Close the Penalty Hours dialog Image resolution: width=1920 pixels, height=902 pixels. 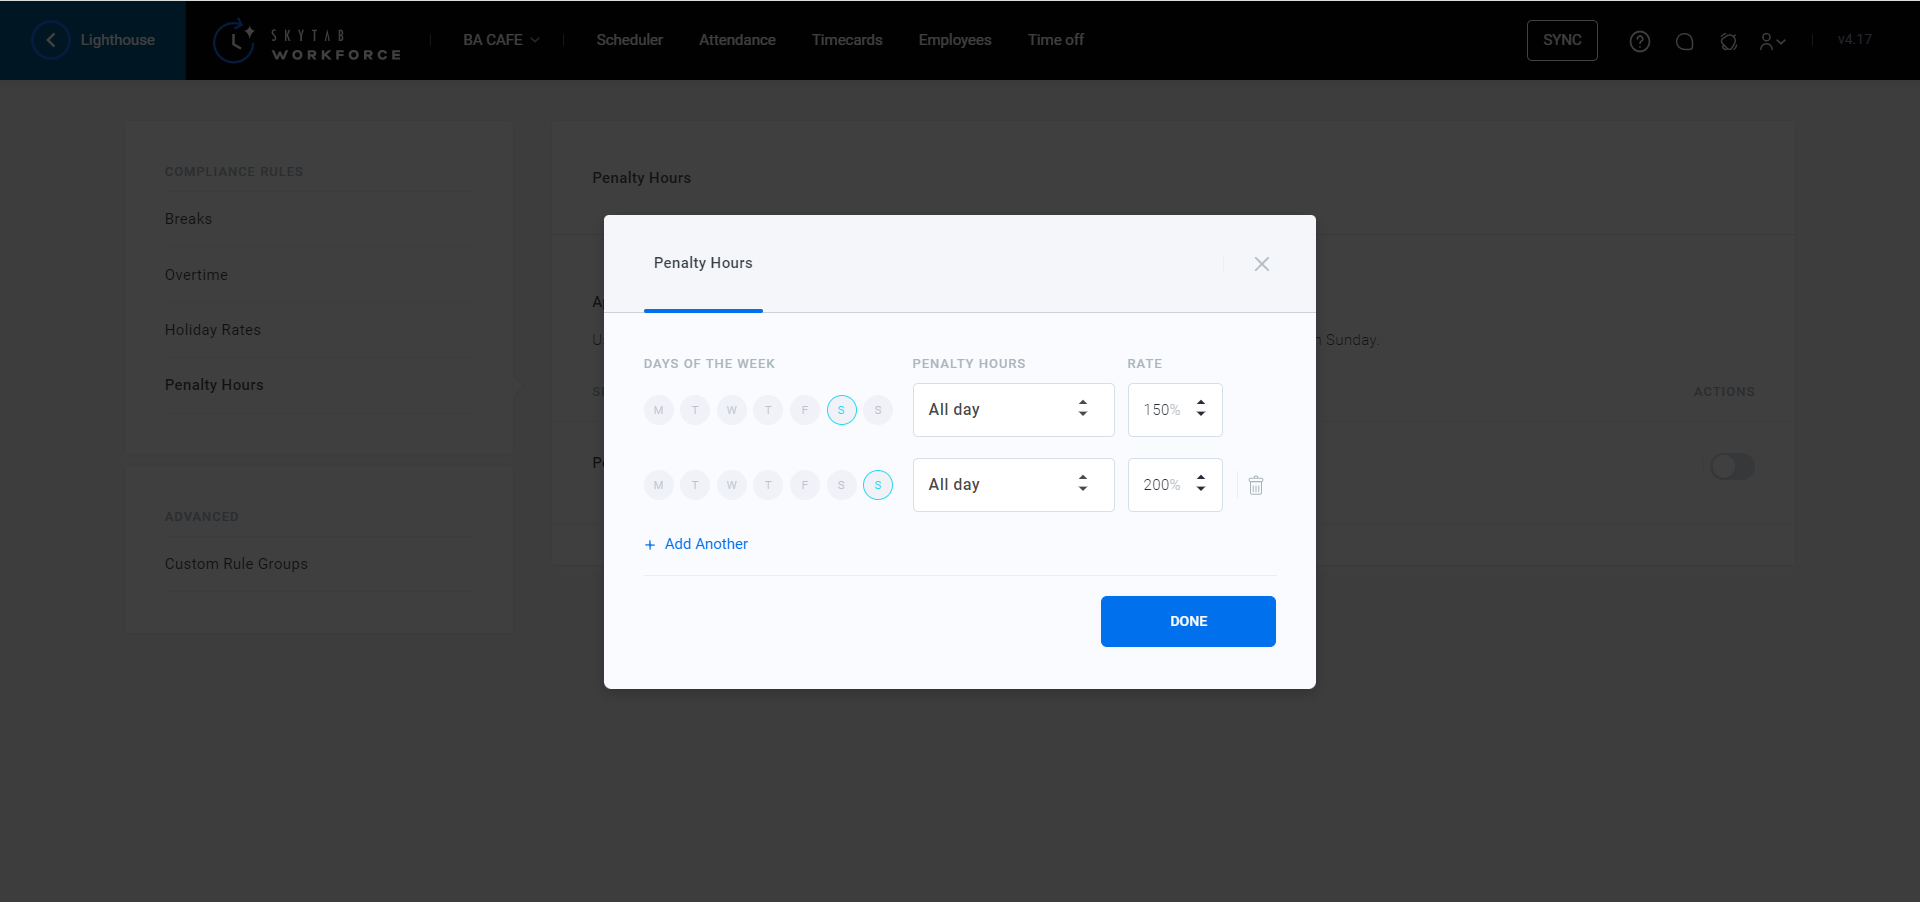(x=1261, y=264)
